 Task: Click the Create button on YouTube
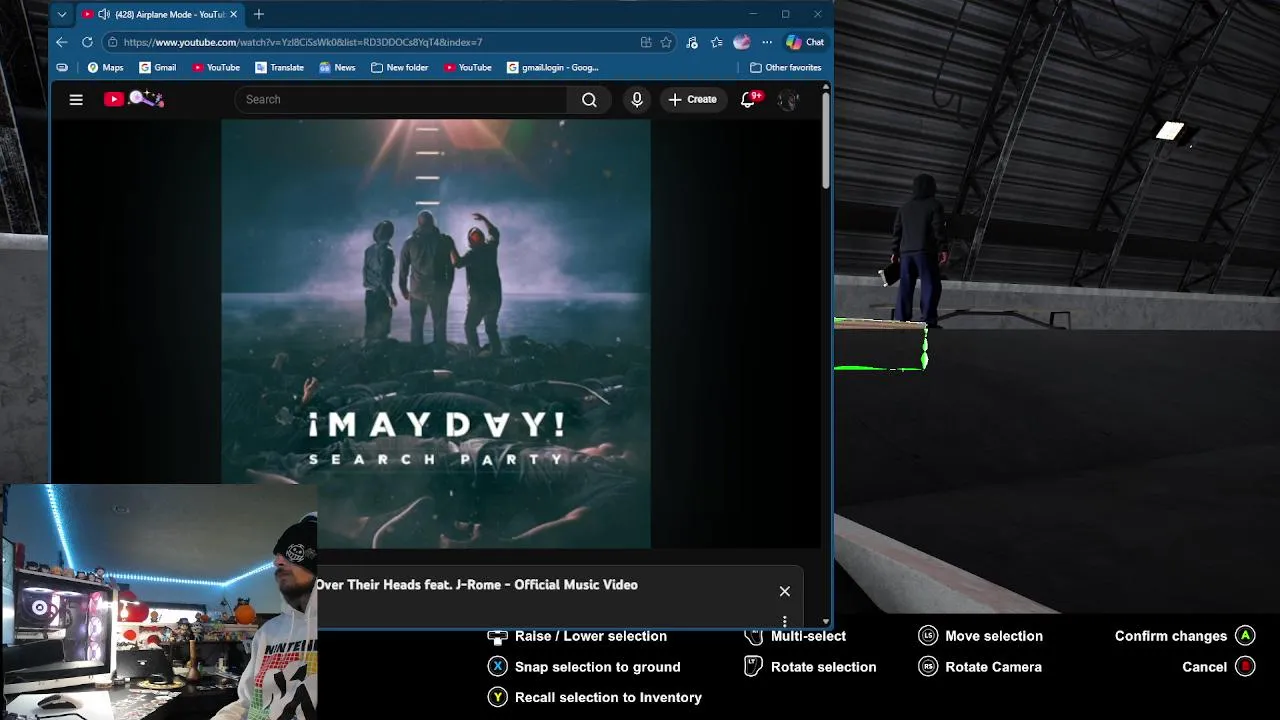(x=692, y=99)
